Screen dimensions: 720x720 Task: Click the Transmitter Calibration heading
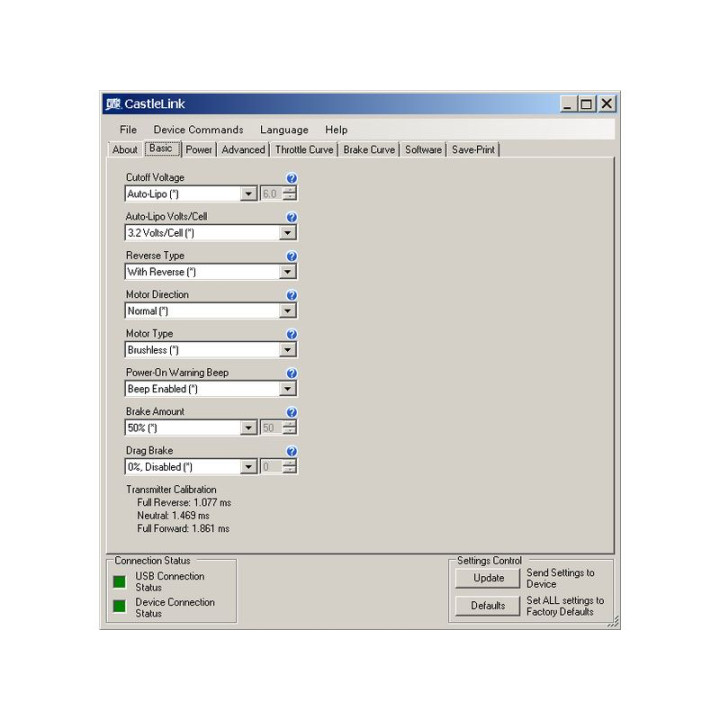(171, 489)
